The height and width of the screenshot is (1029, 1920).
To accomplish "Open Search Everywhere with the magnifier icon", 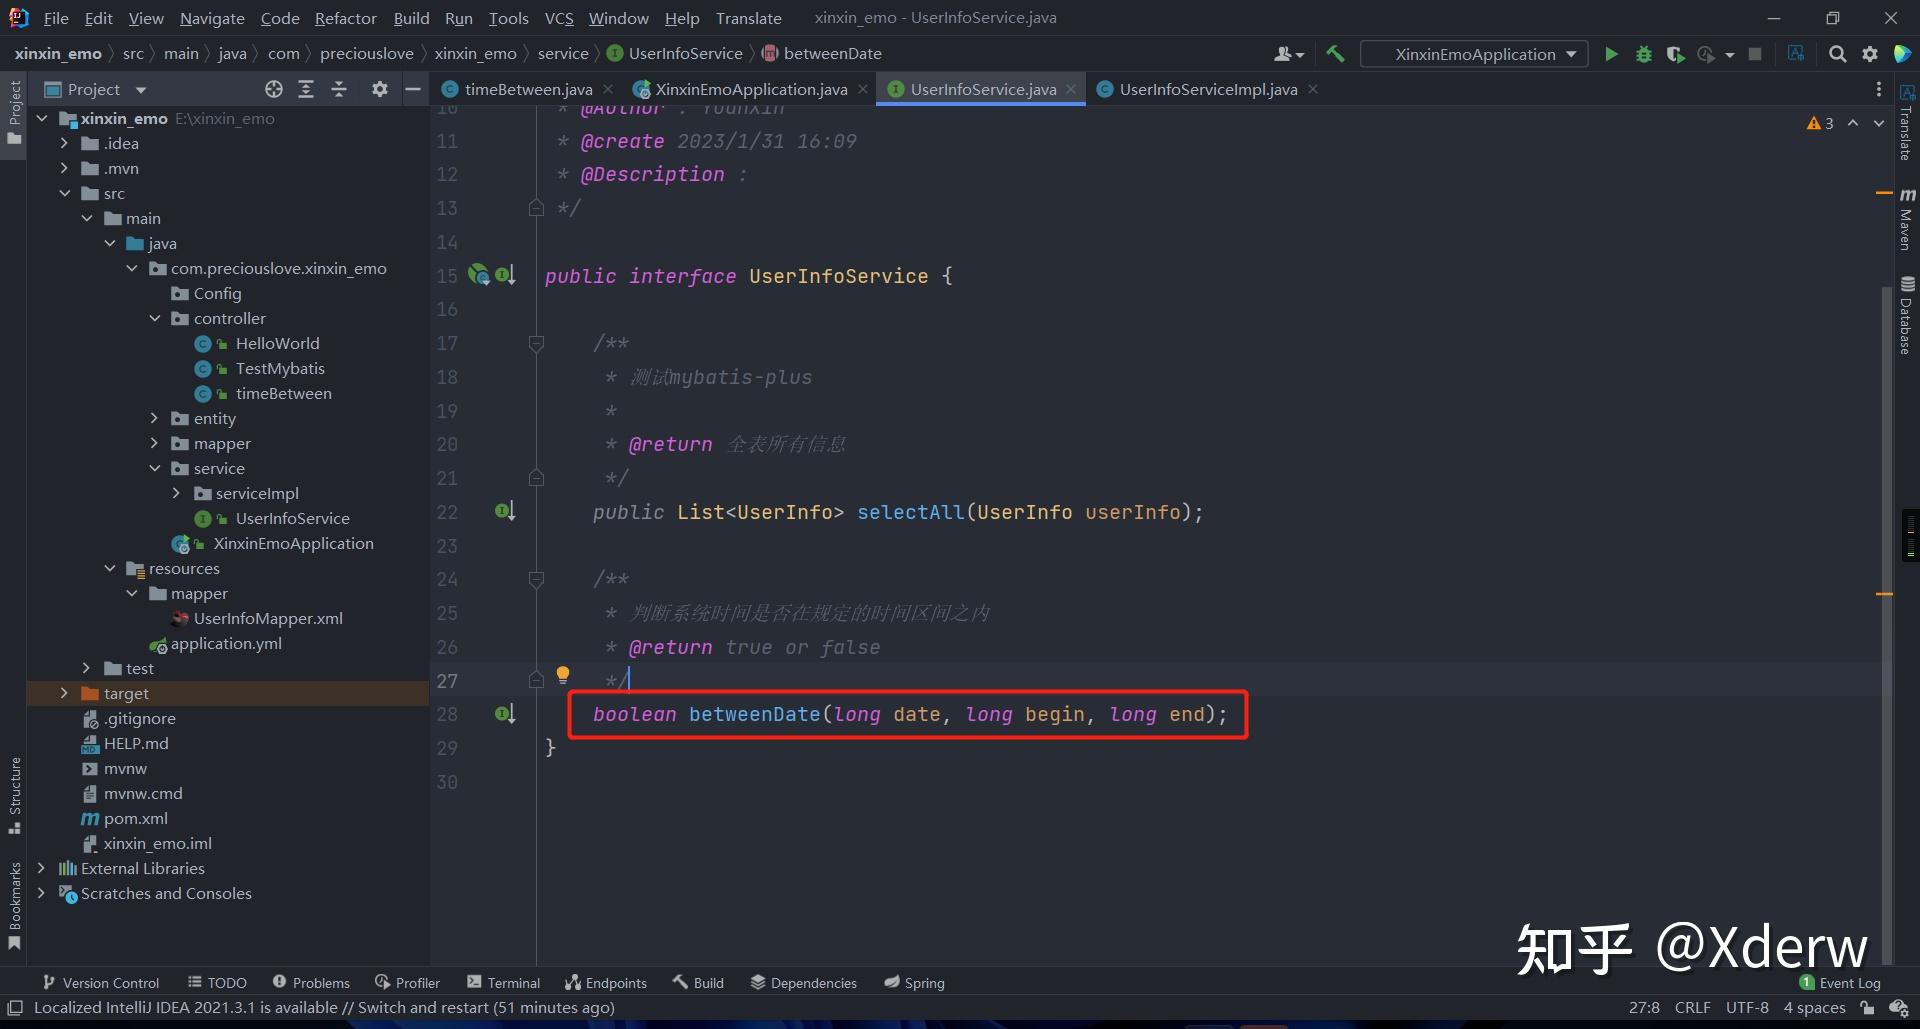I will tap(1837, 54).
